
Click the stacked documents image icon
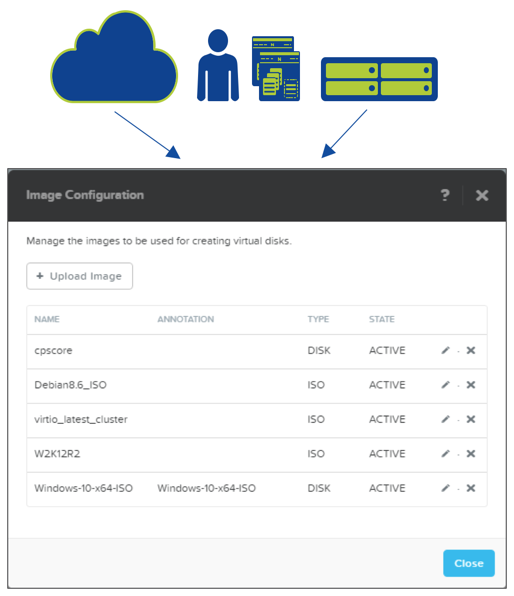point(276,69)
